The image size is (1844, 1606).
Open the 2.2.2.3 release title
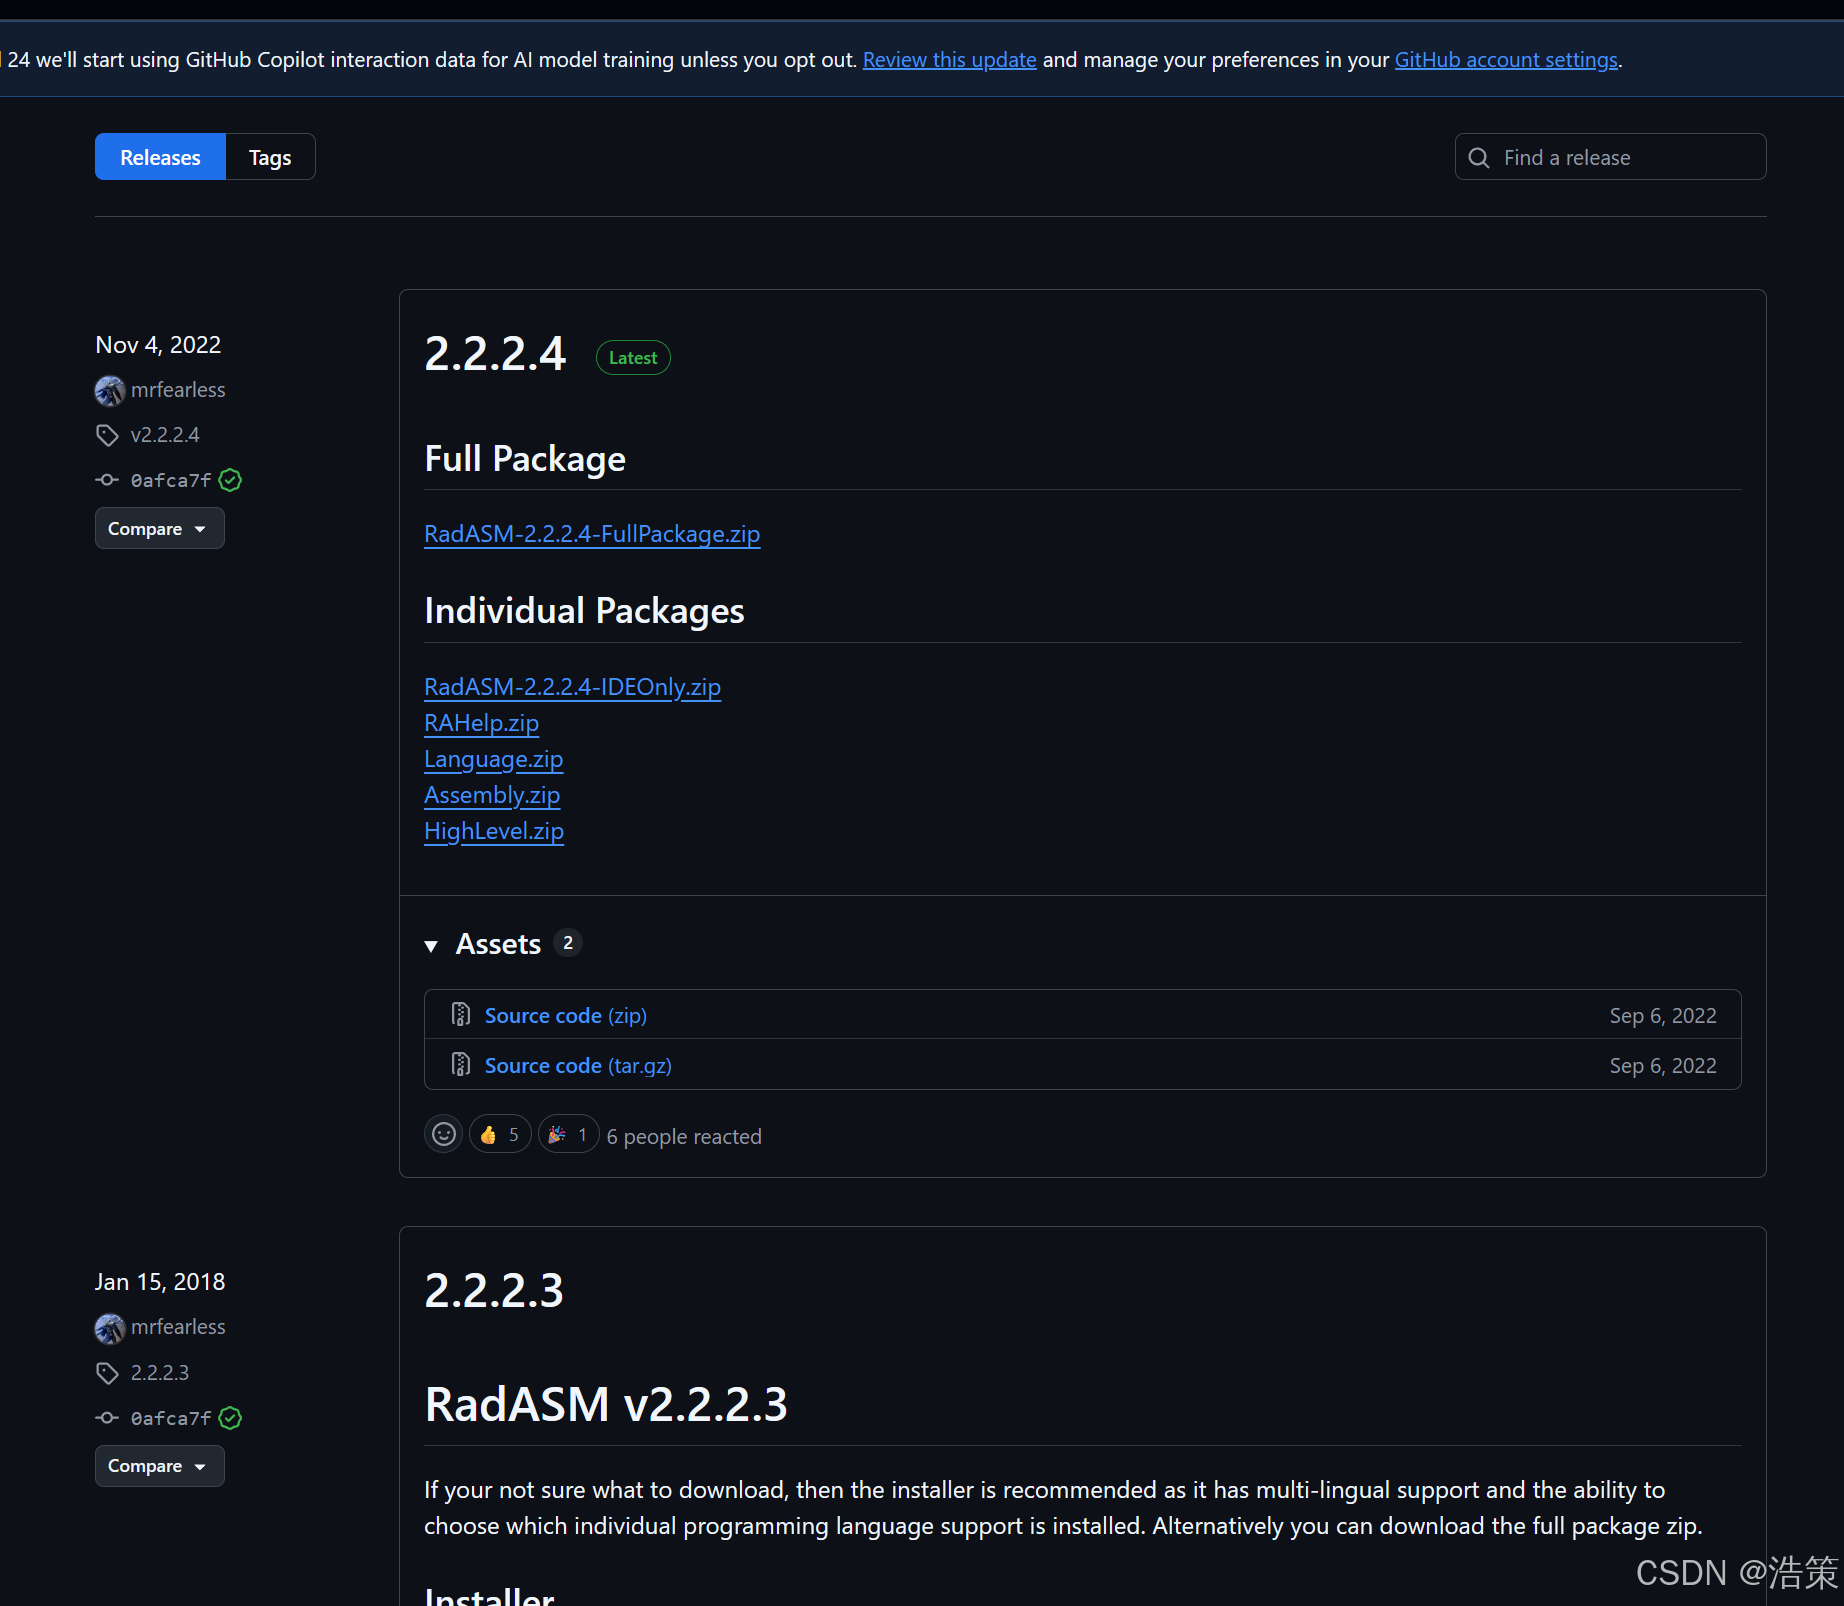pos(494,1291)
